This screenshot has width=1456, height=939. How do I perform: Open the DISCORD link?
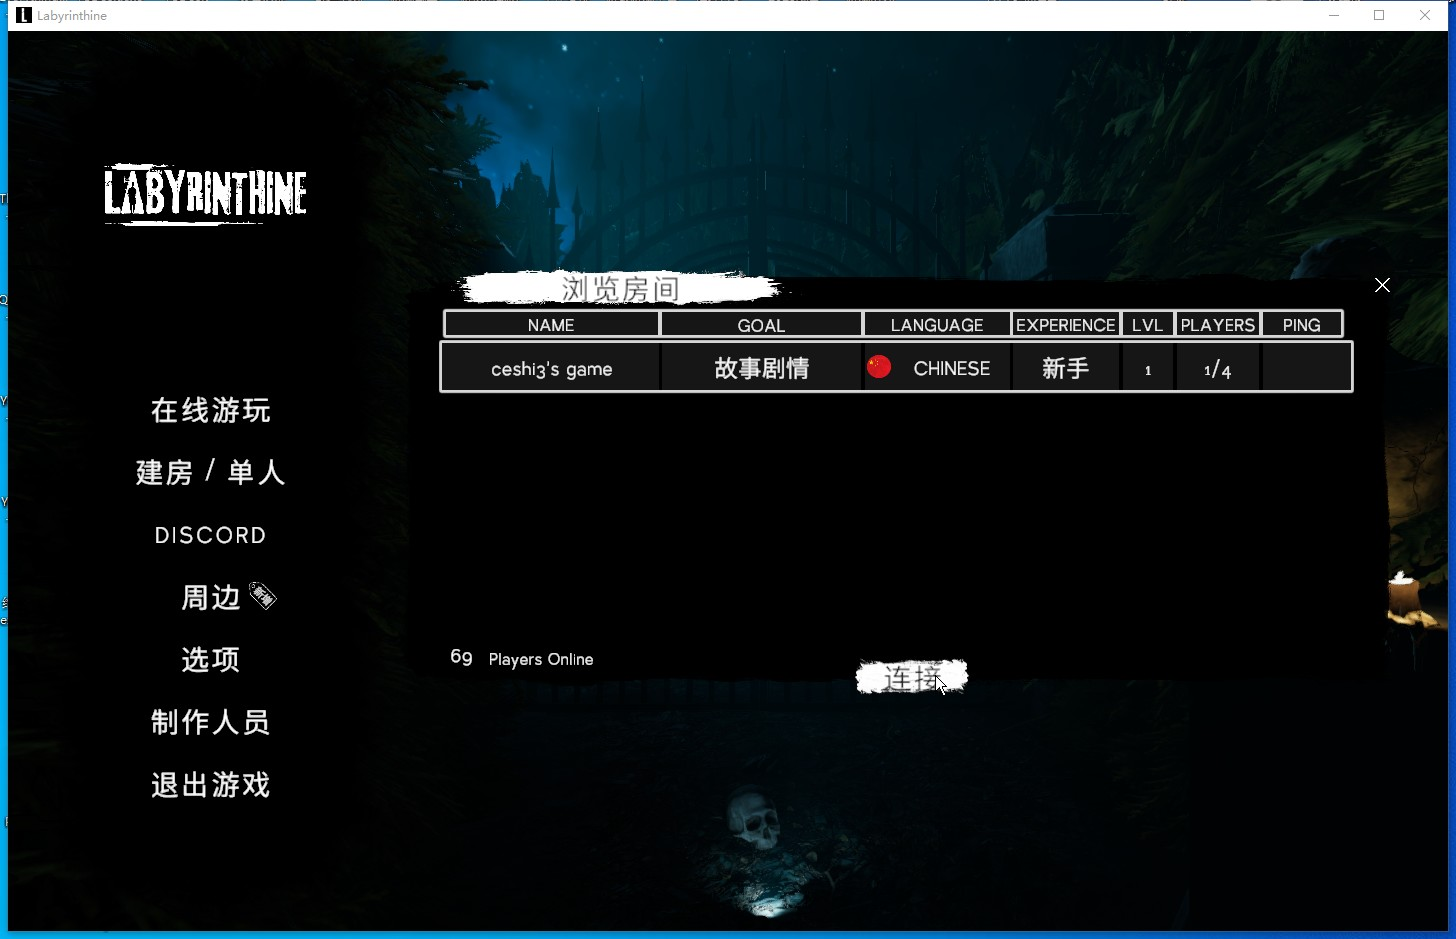pos(211,535)
